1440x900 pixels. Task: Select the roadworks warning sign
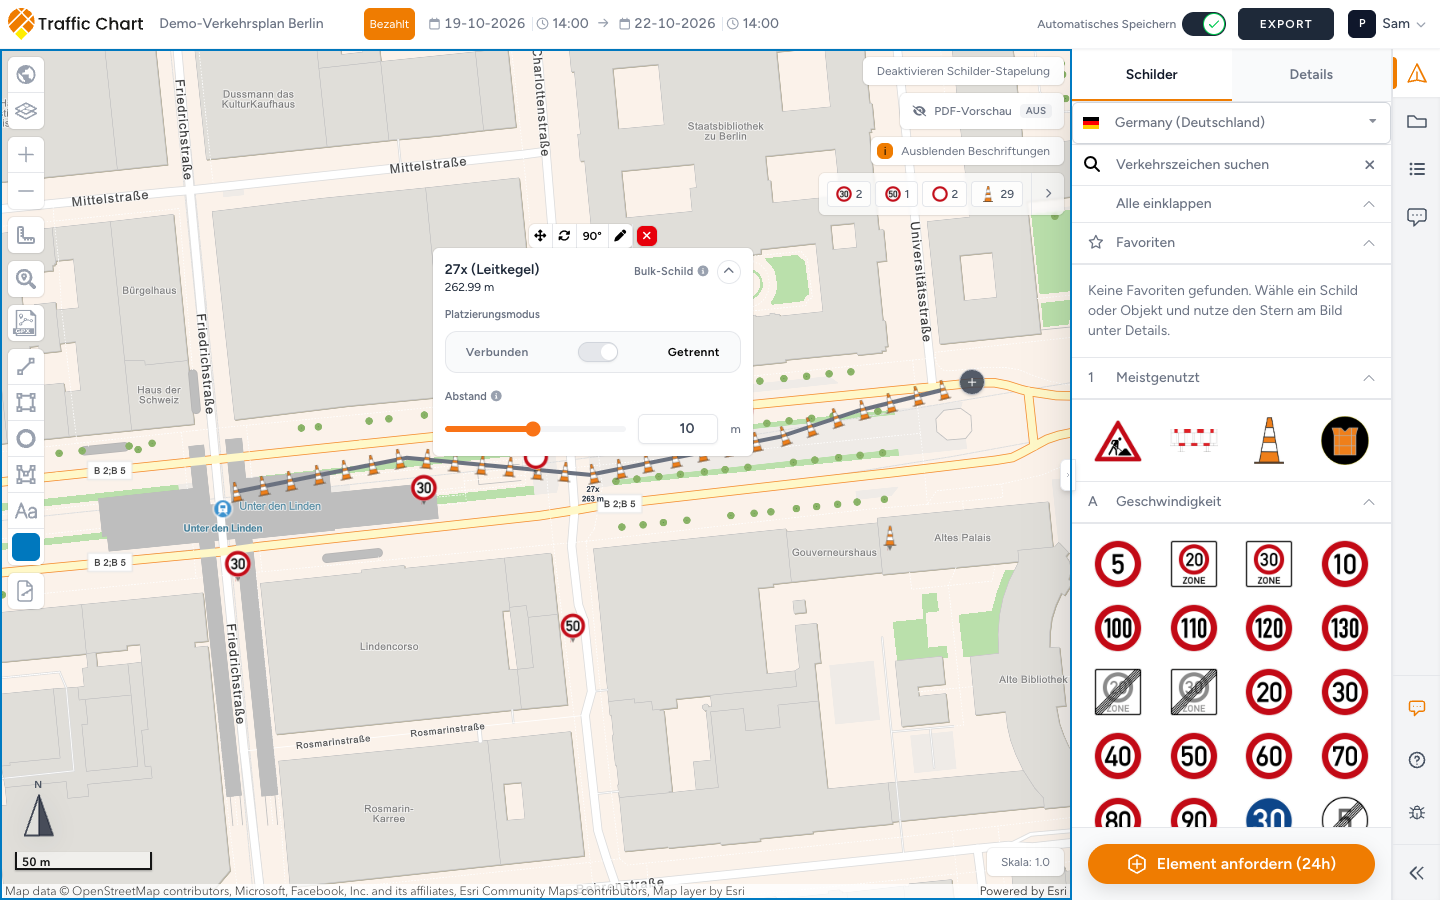(1118, 441)
